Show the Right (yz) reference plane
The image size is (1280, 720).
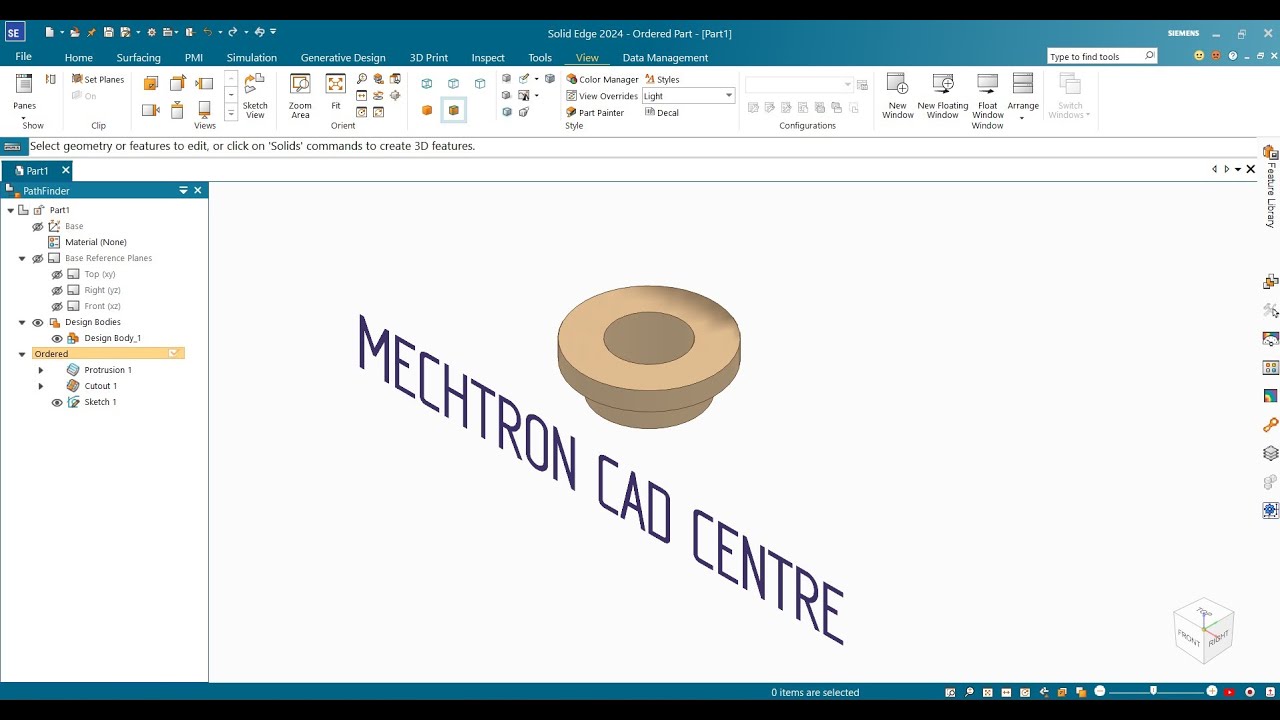coord(57,290)
